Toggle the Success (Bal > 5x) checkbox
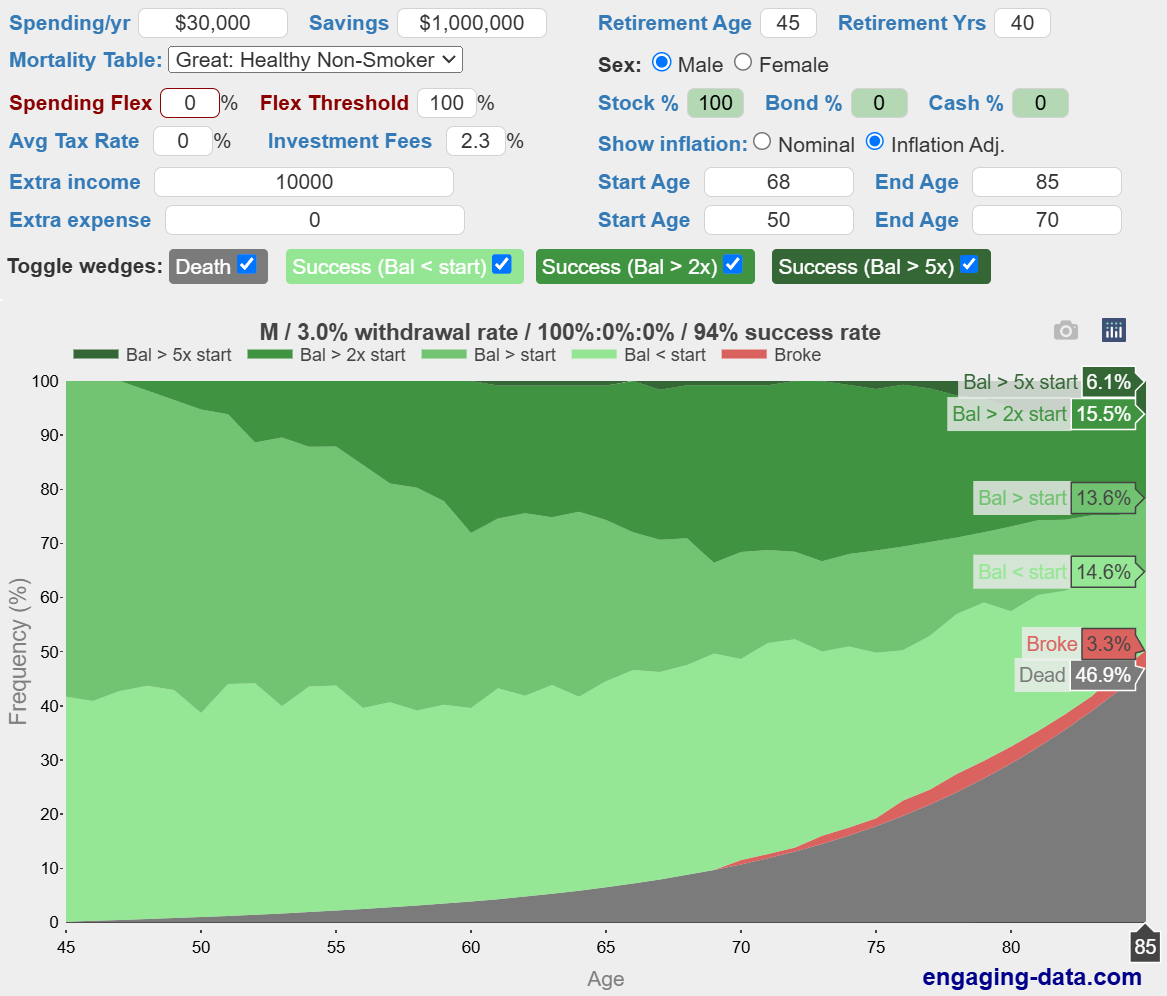Image resolution: width=1167 pixels, height=996 pixels. 969,265
